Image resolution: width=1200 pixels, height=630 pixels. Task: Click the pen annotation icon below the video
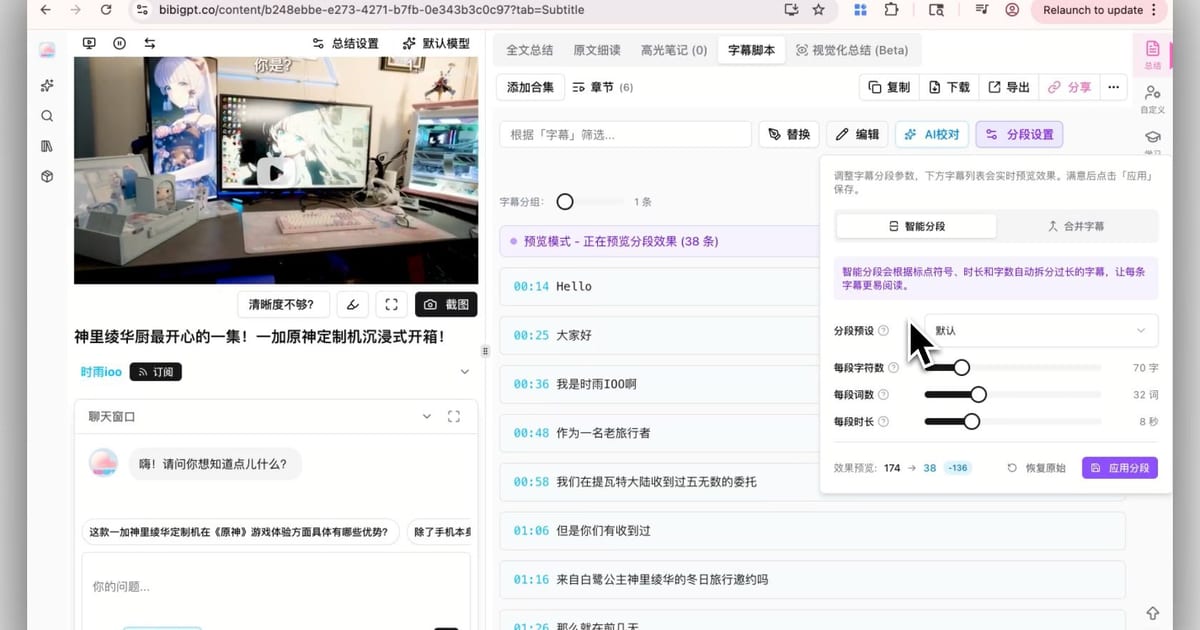tap(352, 304)
